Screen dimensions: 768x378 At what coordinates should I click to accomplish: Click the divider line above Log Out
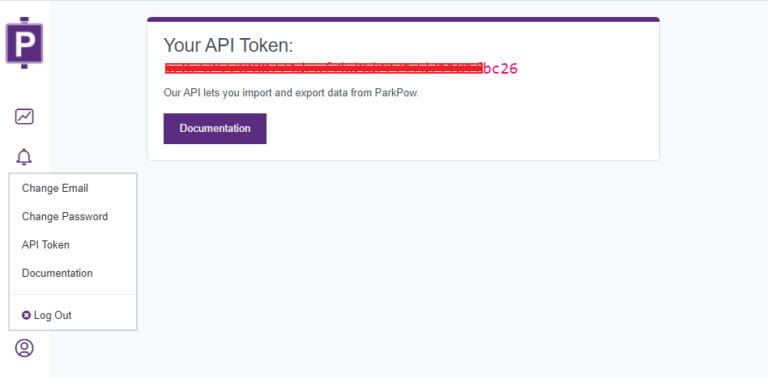(x=72, y=294)
